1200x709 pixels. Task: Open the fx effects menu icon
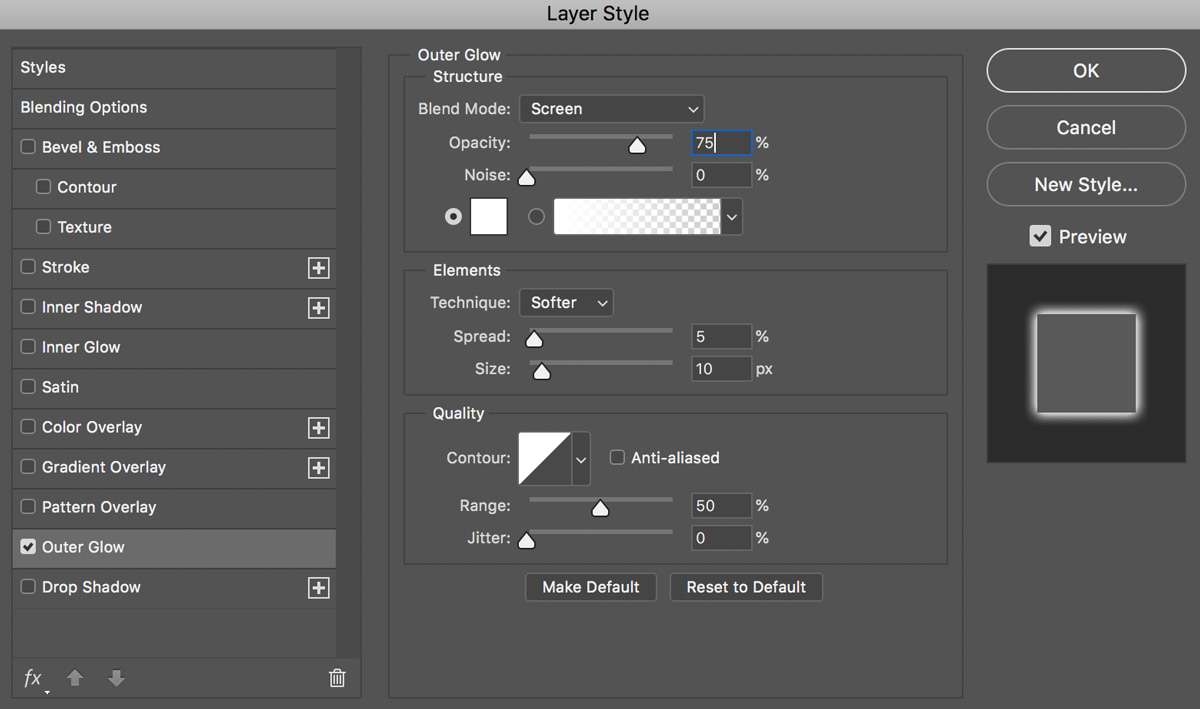[33, 678]
